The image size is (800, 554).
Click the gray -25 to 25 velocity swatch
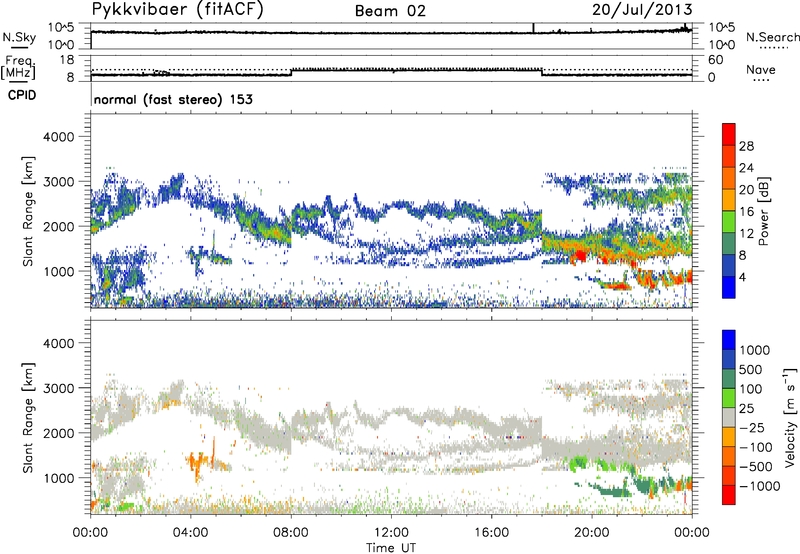pos(729,418)
